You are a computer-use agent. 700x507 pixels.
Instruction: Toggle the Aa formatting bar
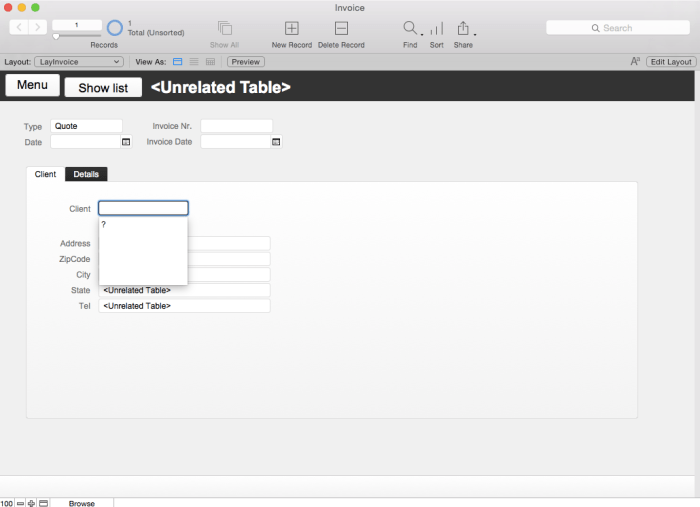635,62
